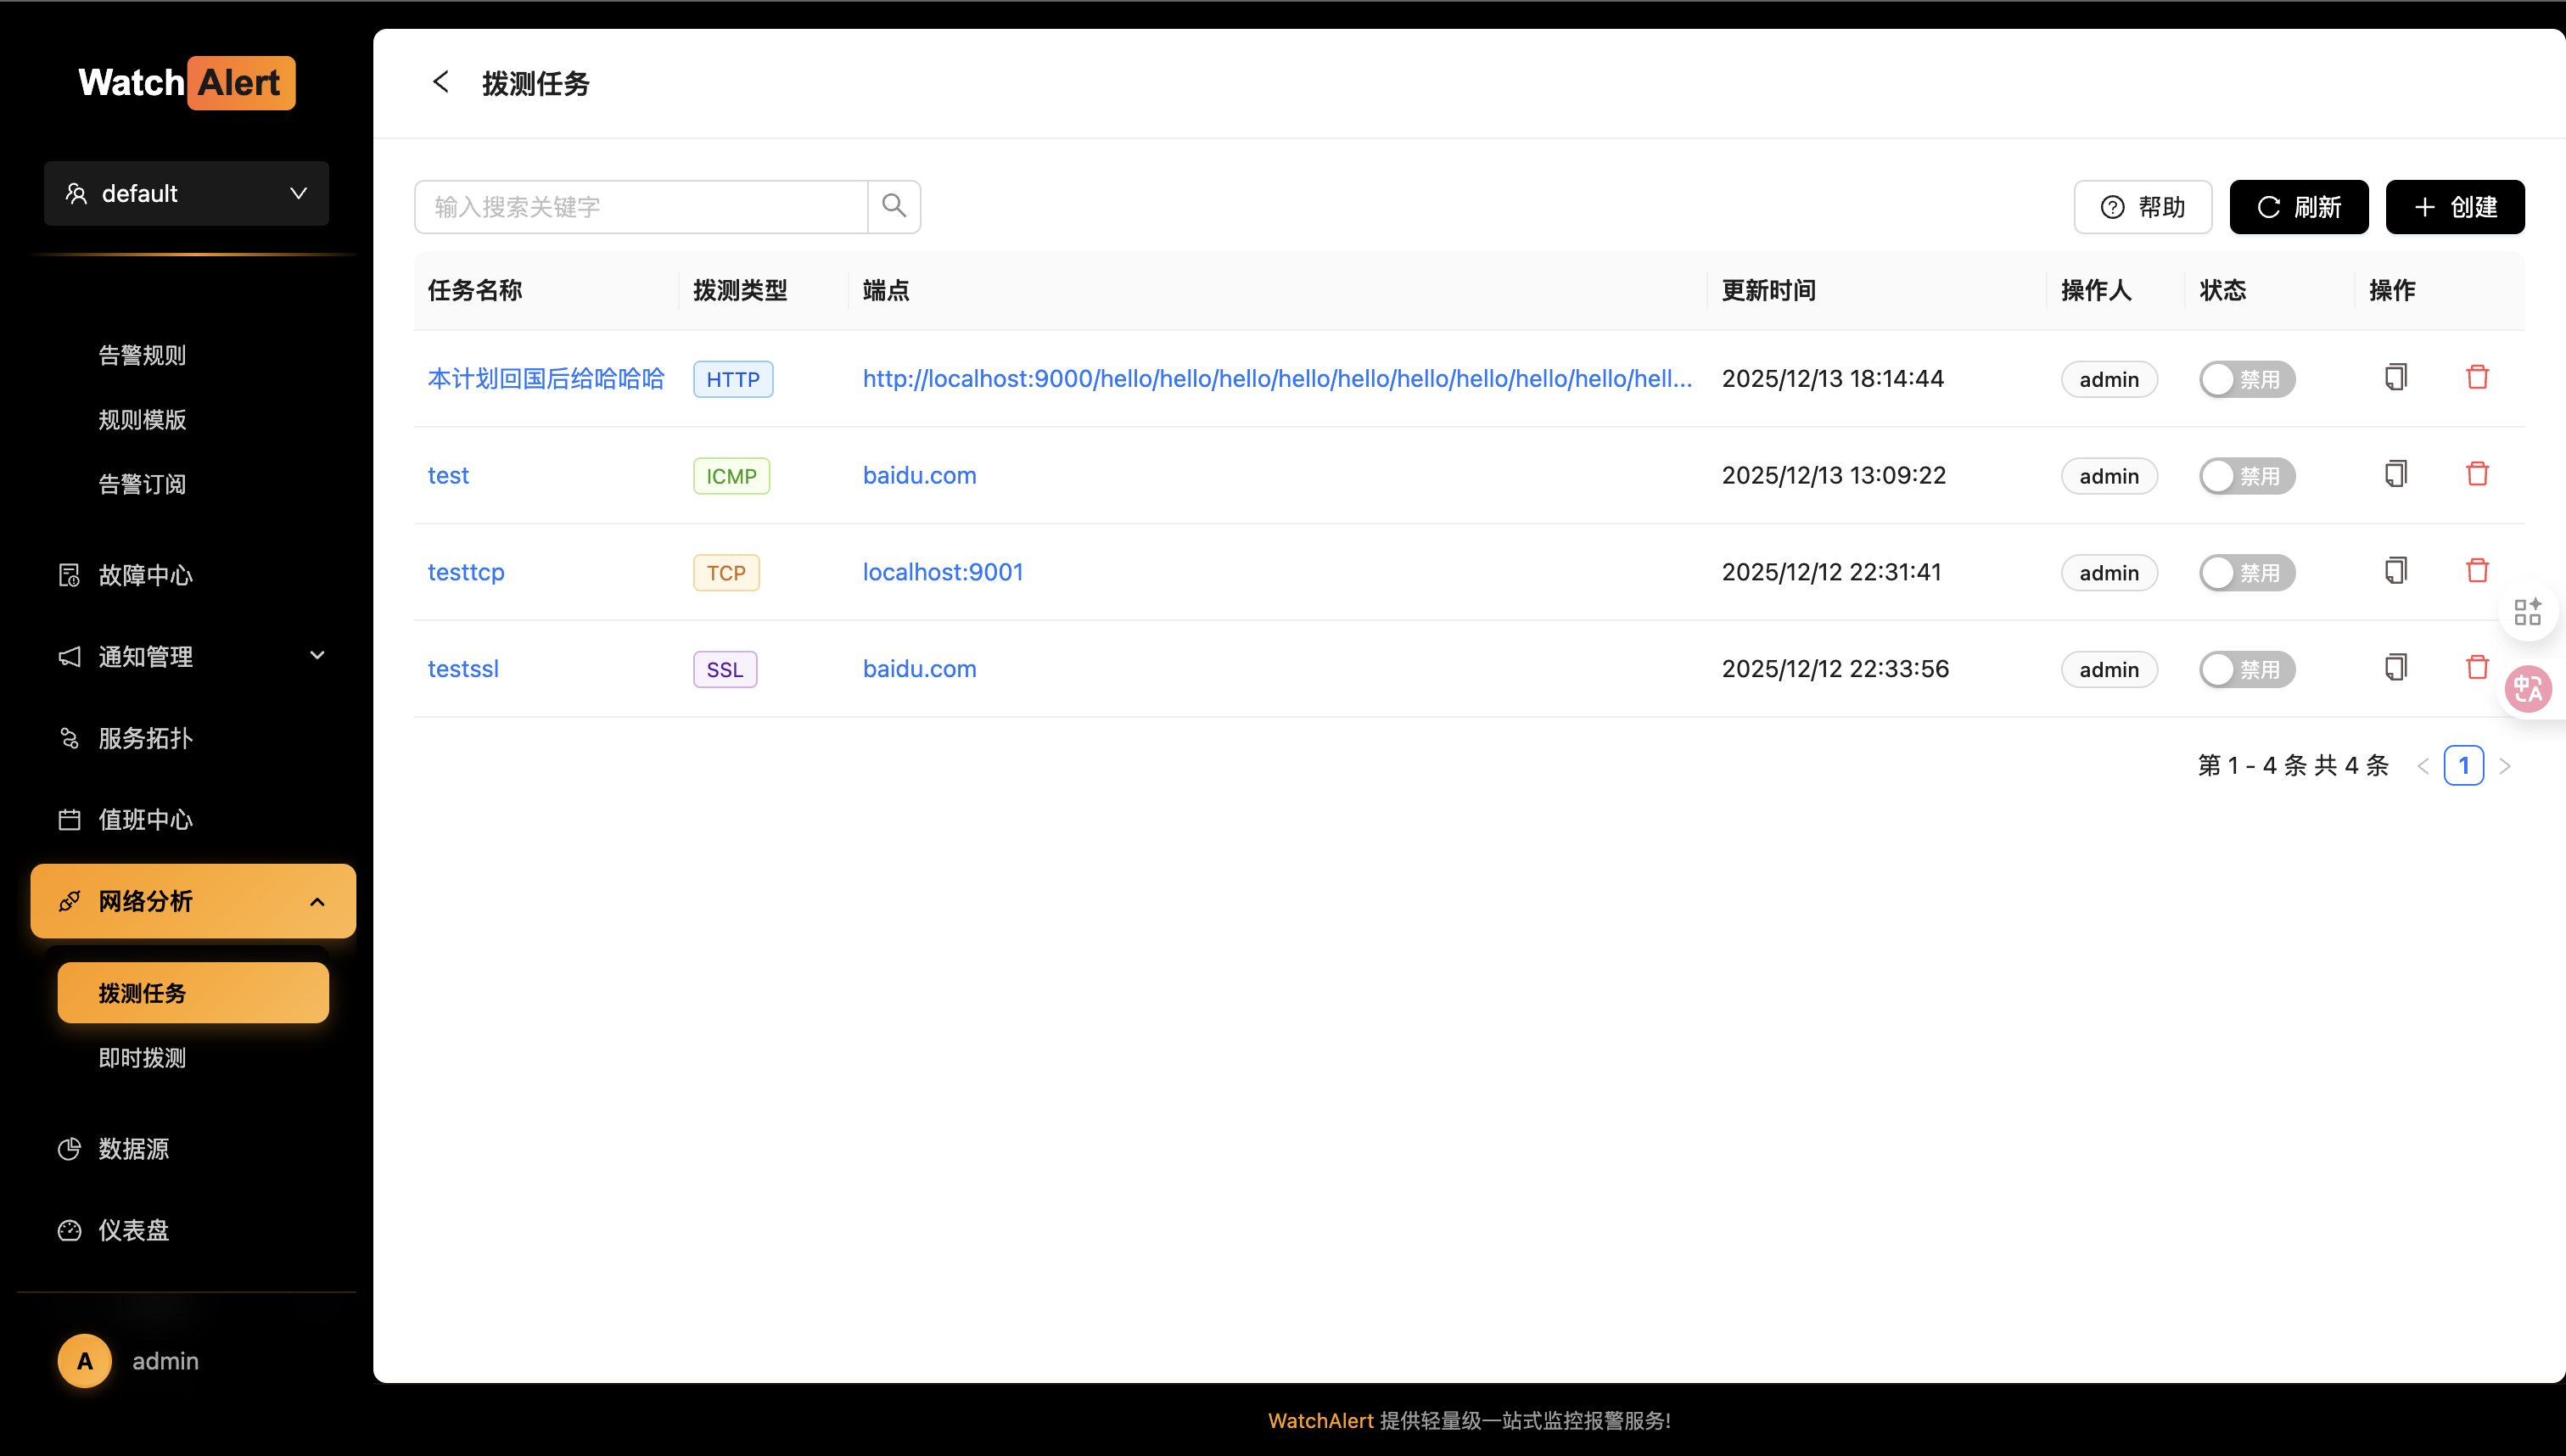This screenshot has width=2566, height=1456.
Task: Click the 创建 create button
Action: [x=2455, y=207]
